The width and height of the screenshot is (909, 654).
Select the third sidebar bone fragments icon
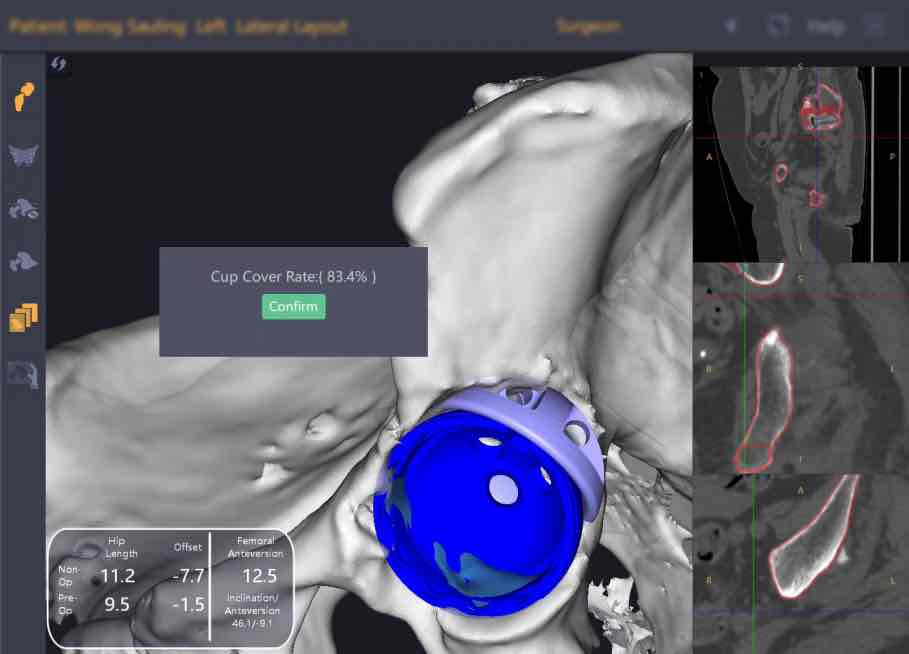(x=23, y=209)
